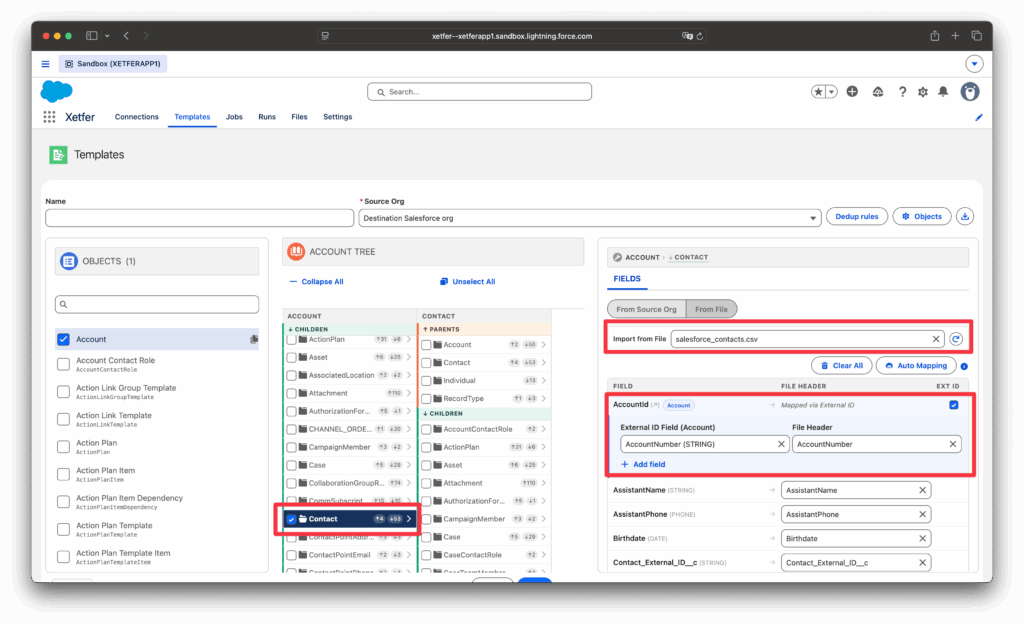
Task: Open the Salesforce app launcher grid icon
Action: point(49,117)
